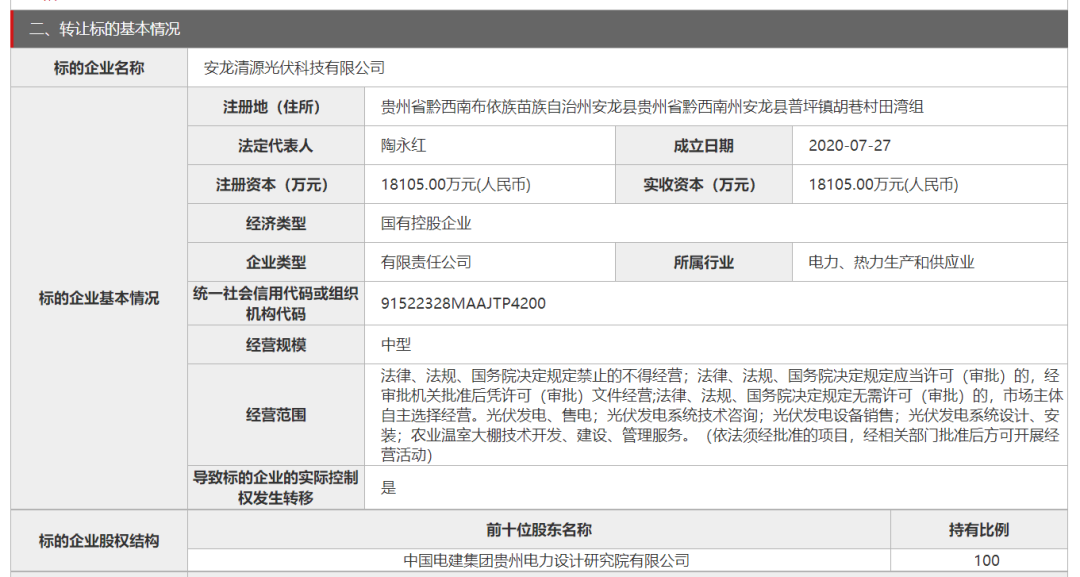Click the label 企业类型

tap(276, 262)
